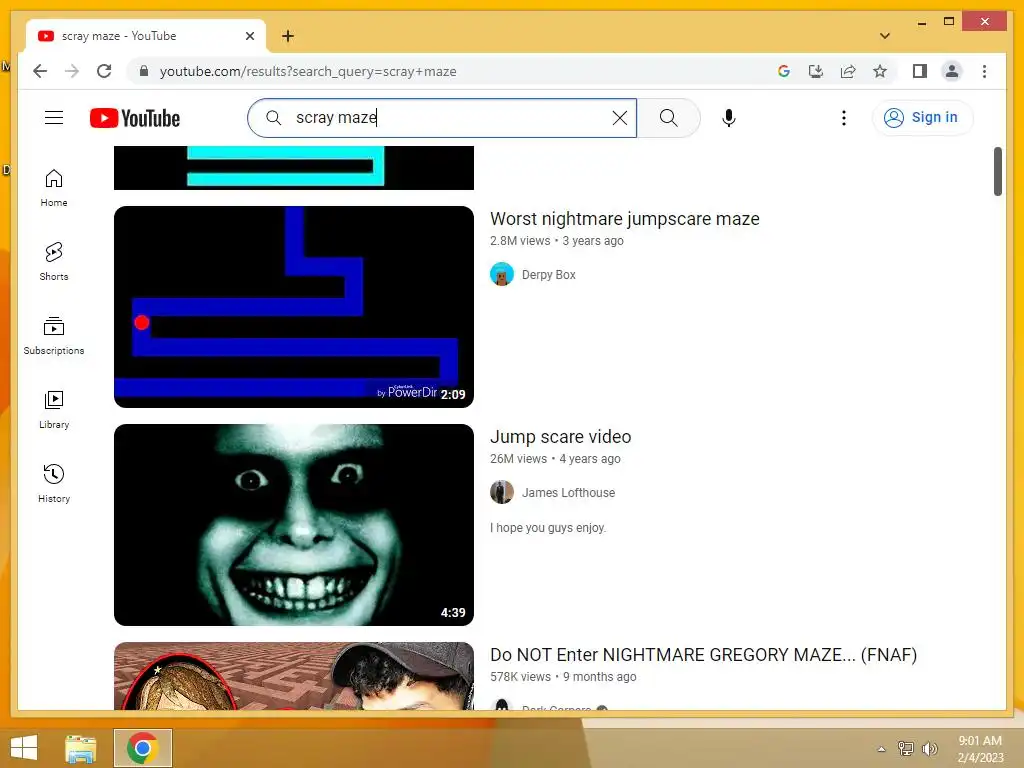Open a new tab with plus button
Image resolution: width=1024 pixels, height=768 pixels.
click(x=288, y=36)
